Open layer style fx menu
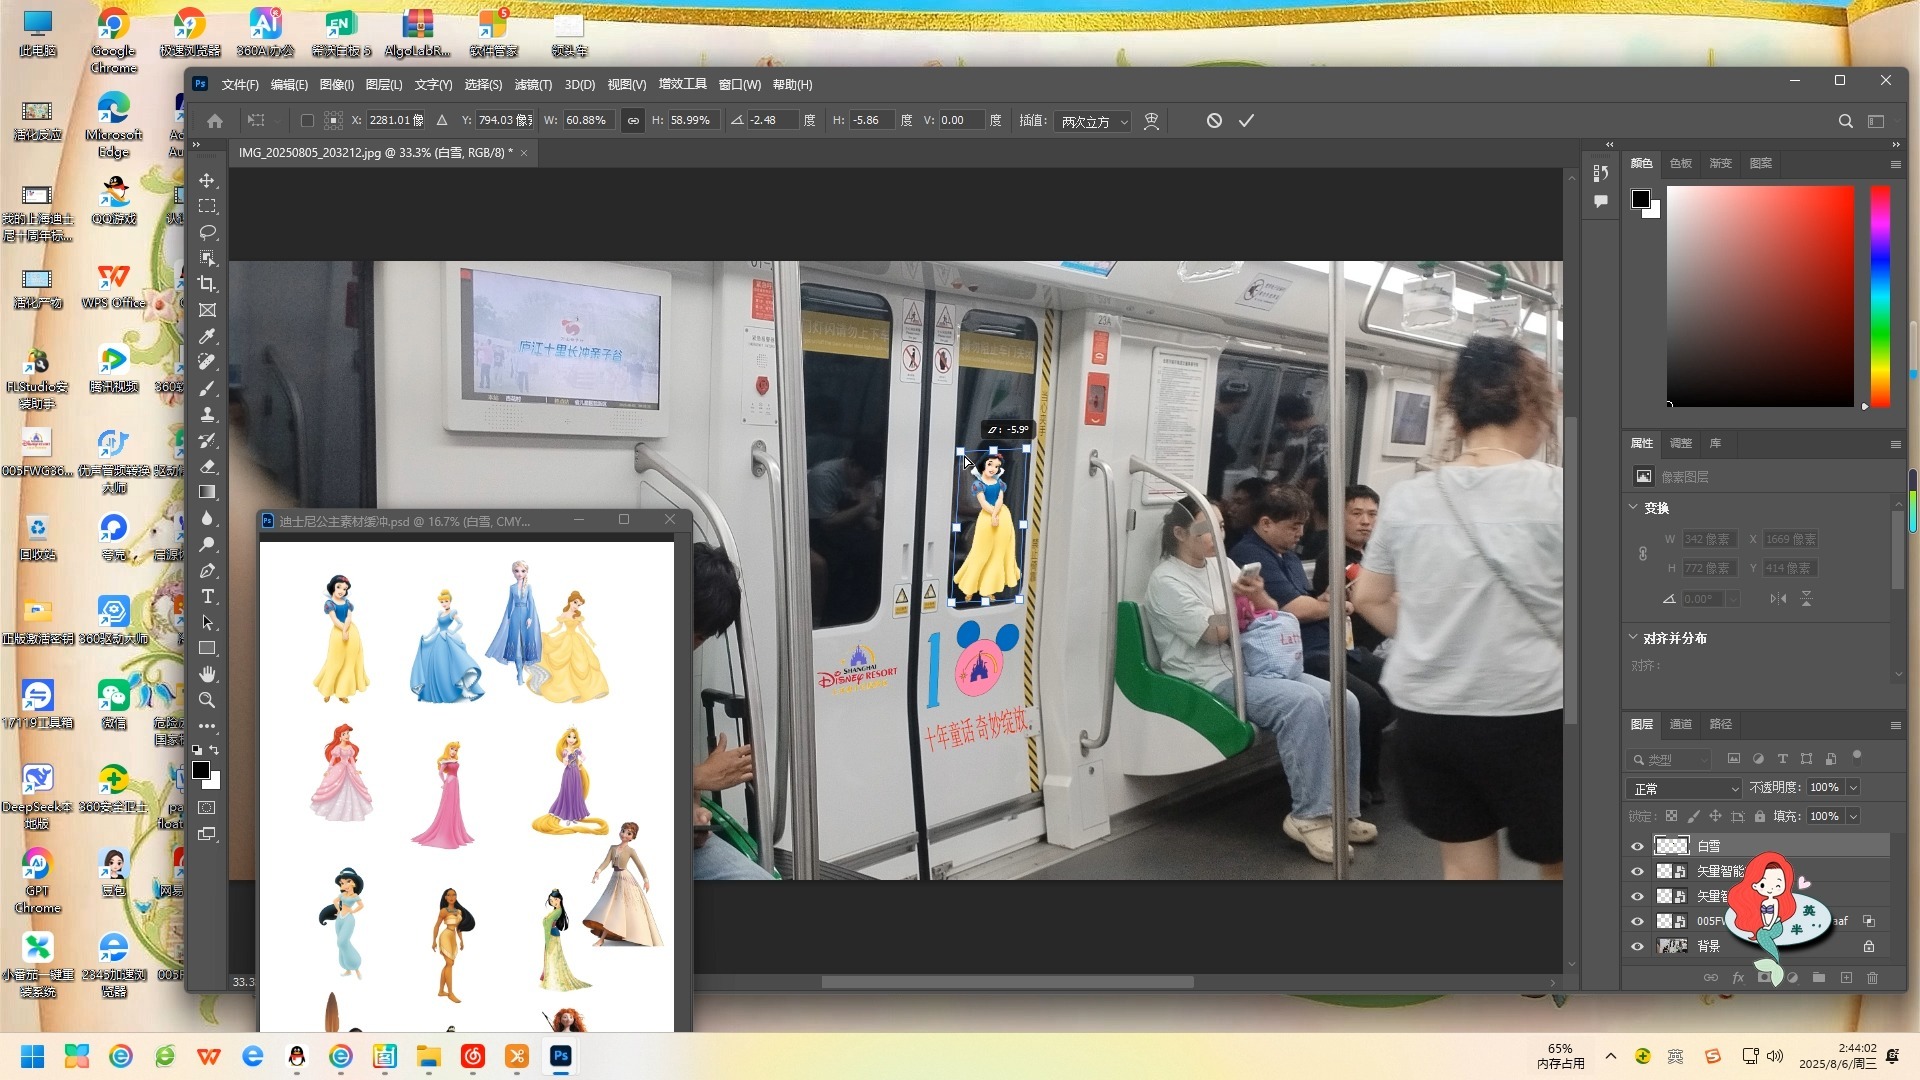The height and width of the screenshot is (1080, 1920). (1738, 977)
